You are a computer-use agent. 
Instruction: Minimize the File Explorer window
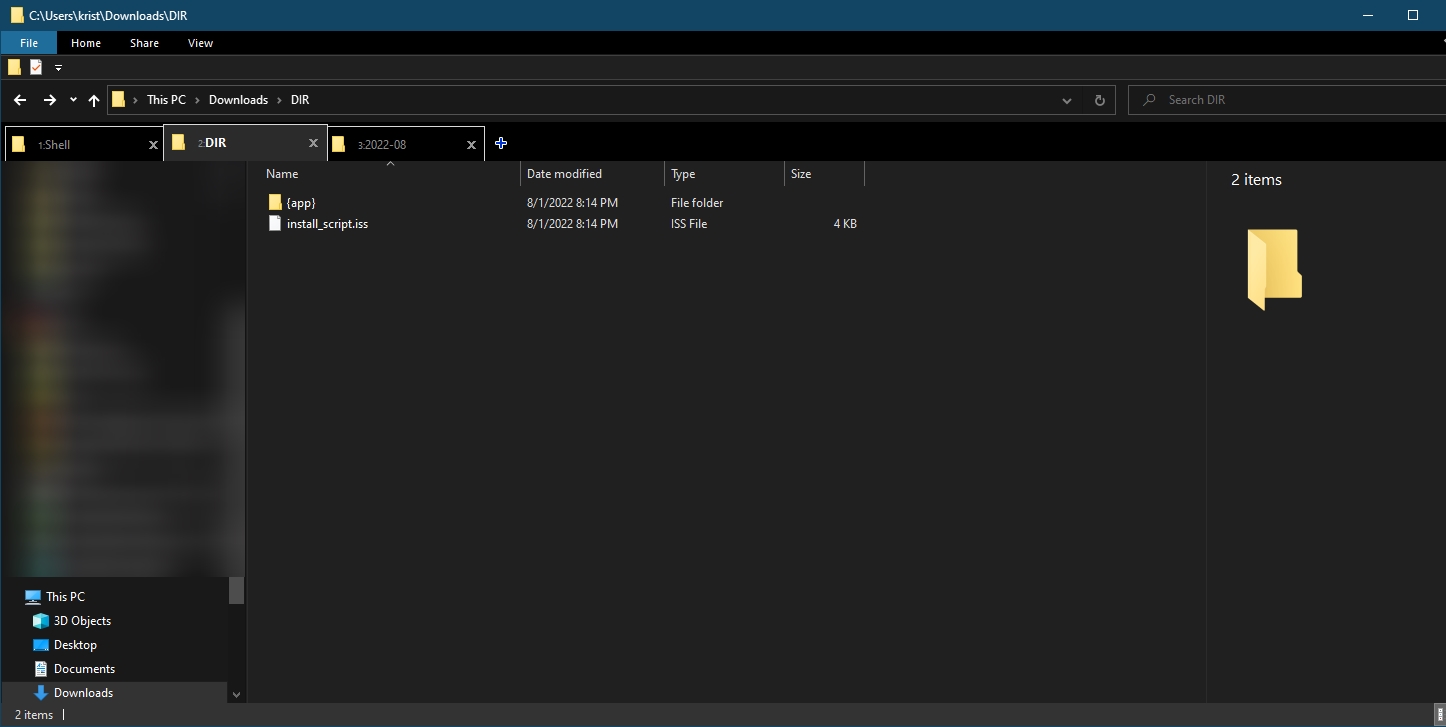(x=1367, y=15)
